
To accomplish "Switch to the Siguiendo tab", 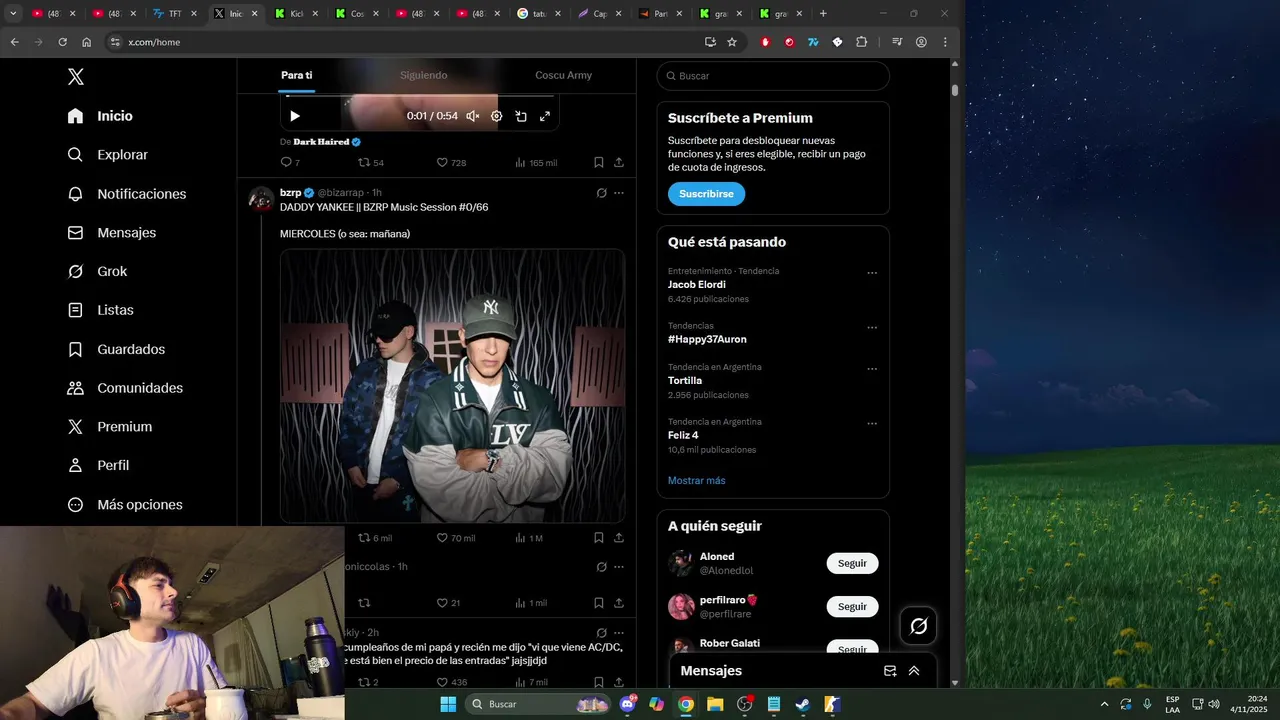I will 424,75.
